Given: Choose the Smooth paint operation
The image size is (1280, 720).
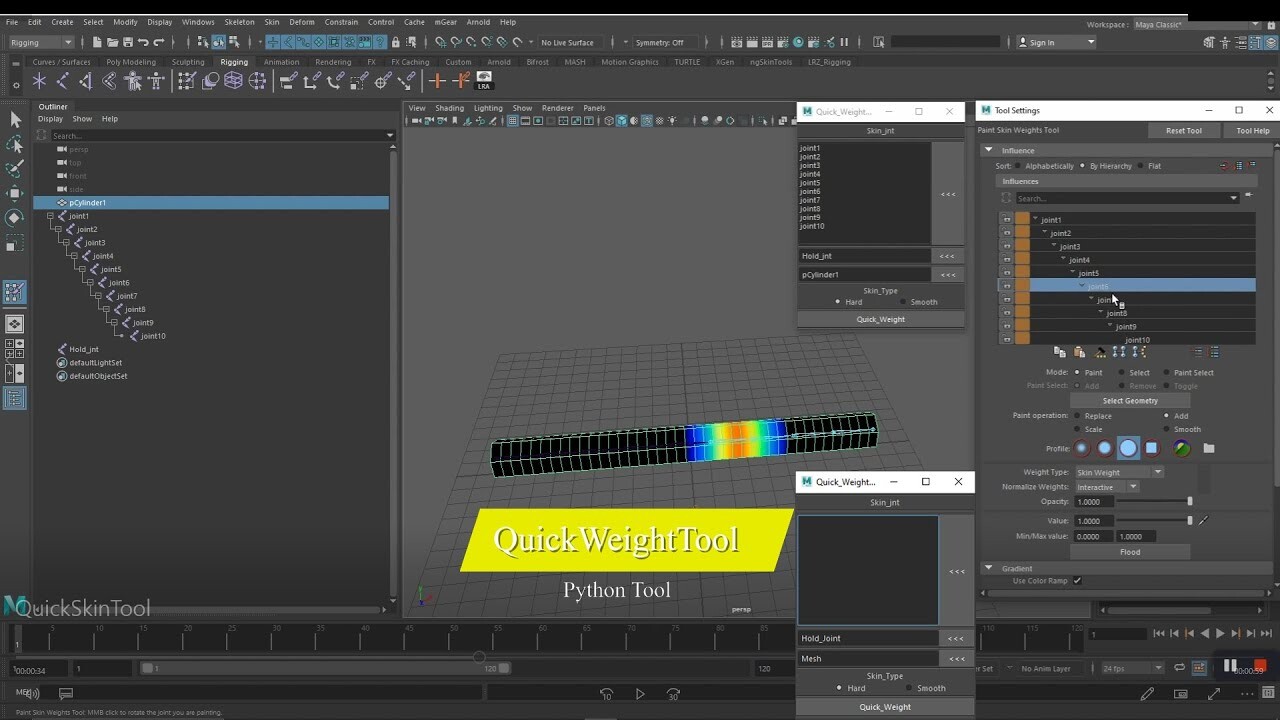Looking at the screenshot, I should pos(1166,429).
